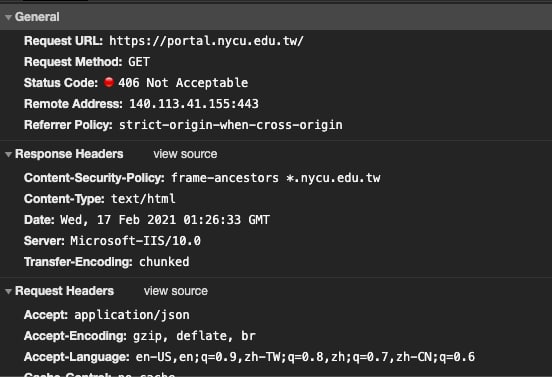Select the Content-Type text/html value
Image resolution: width=552 pixels, height=377 pixels.
click(143, 199)
